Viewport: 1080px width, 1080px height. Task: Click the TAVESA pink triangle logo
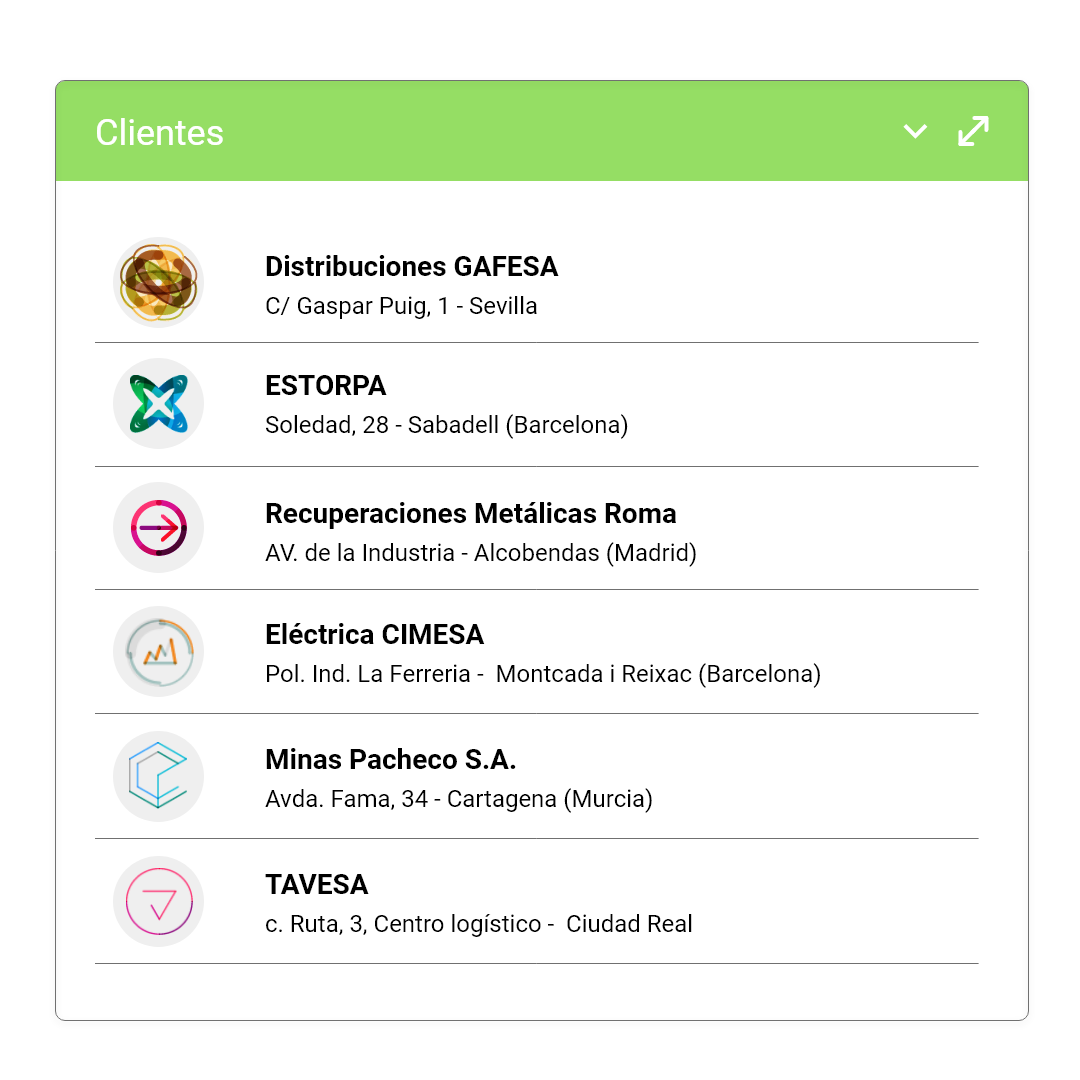click(158, 902)
